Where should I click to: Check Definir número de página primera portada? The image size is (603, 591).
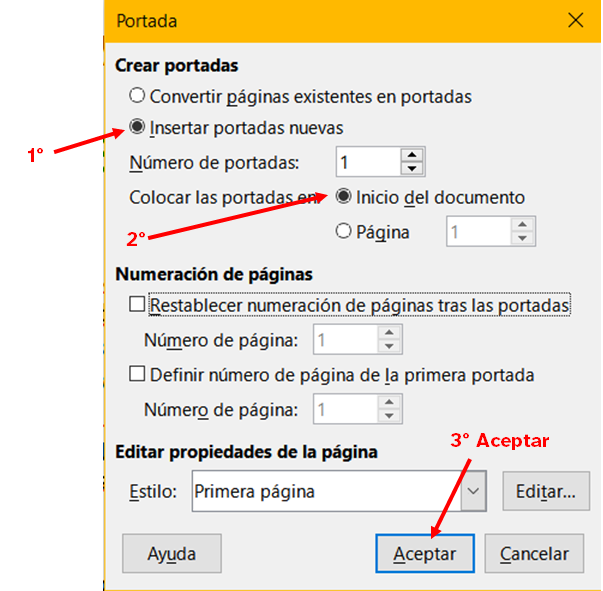tap(137, 376)
